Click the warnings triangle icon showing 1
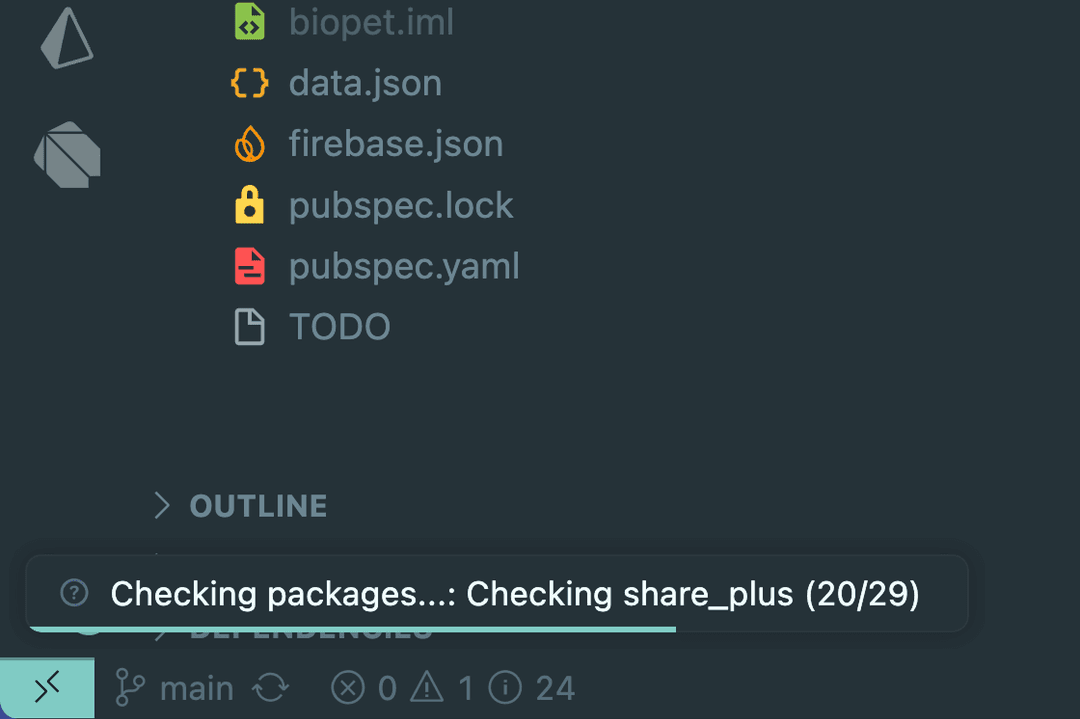1080x719 pixels. [427, 688]
